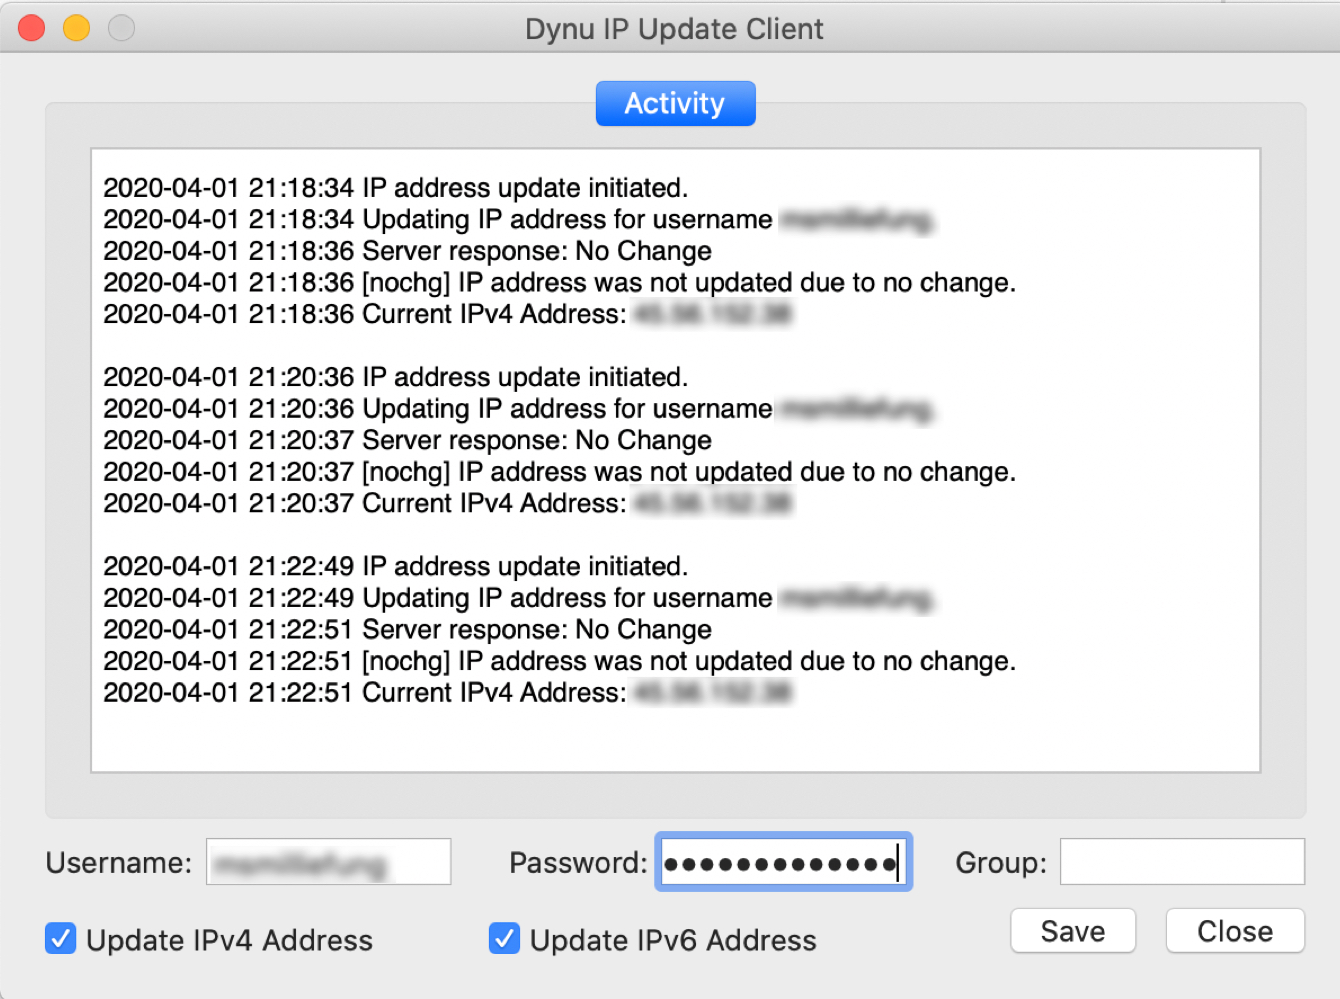Click the 21:20:37 [nochg] log entry
The height and width of the screenshot is (999, 1340).
(x=559, y=472)
